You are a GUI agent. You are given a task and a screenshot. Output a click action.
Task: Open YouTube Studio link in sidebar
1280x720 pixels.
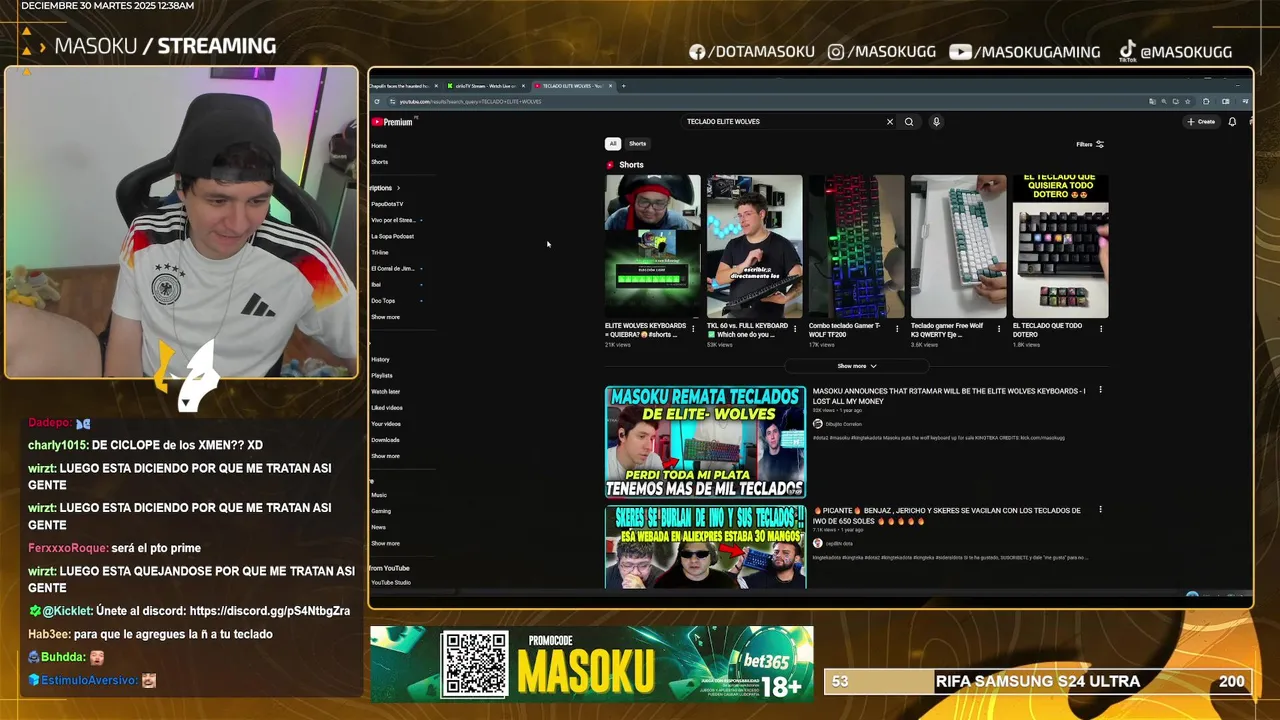click(391, 582)
